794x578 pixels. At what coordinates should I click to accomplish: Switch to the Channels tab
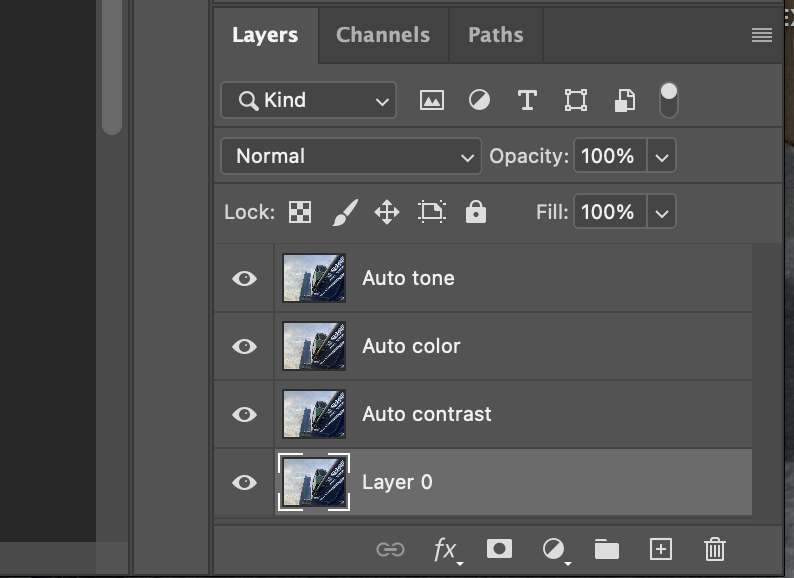[383, 35]
